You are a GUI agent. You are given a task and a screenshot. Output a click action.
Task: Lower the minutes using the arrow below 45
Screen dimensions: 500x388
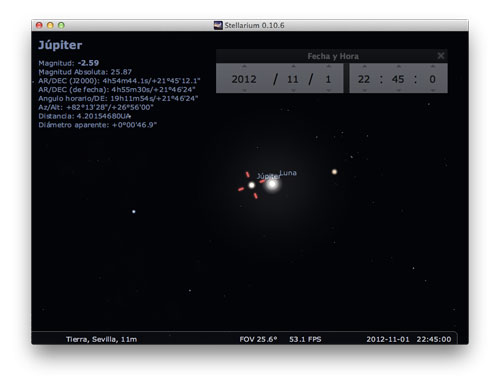click(x=398, y=90)
